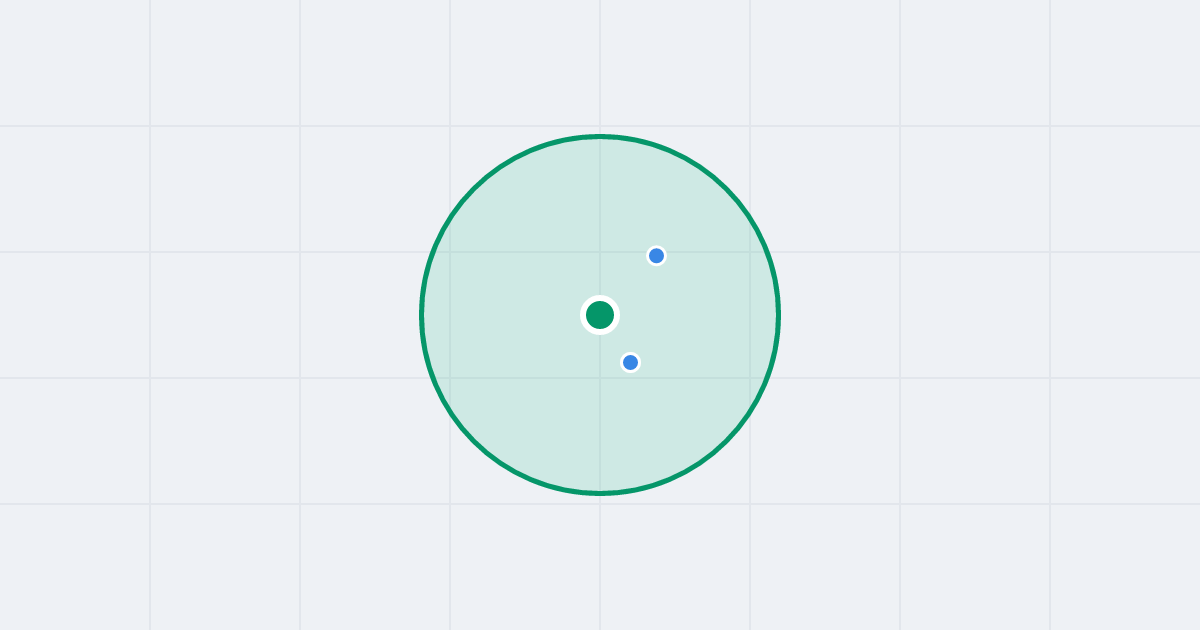Select the upper blue point marker
This screenshot has height=630, width=1200.
pyautogui.click(x=656, y=256)
